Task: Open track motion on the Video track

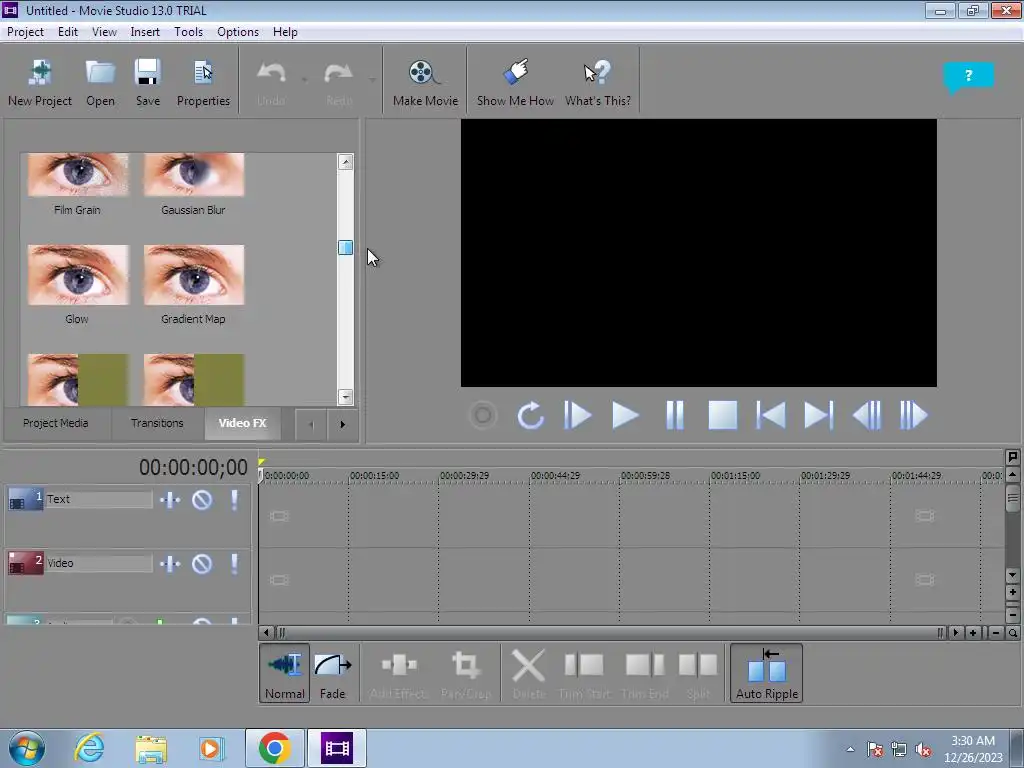Action: pos(170,564)
